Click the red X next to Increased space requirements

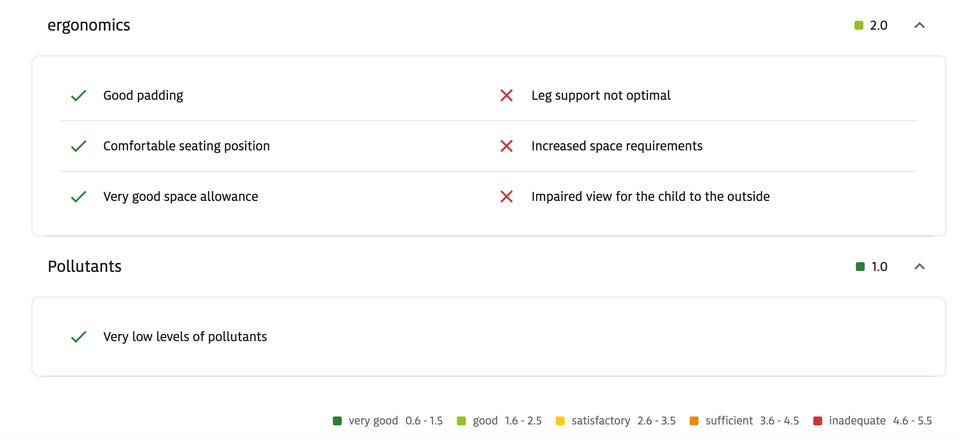point(506,146)
